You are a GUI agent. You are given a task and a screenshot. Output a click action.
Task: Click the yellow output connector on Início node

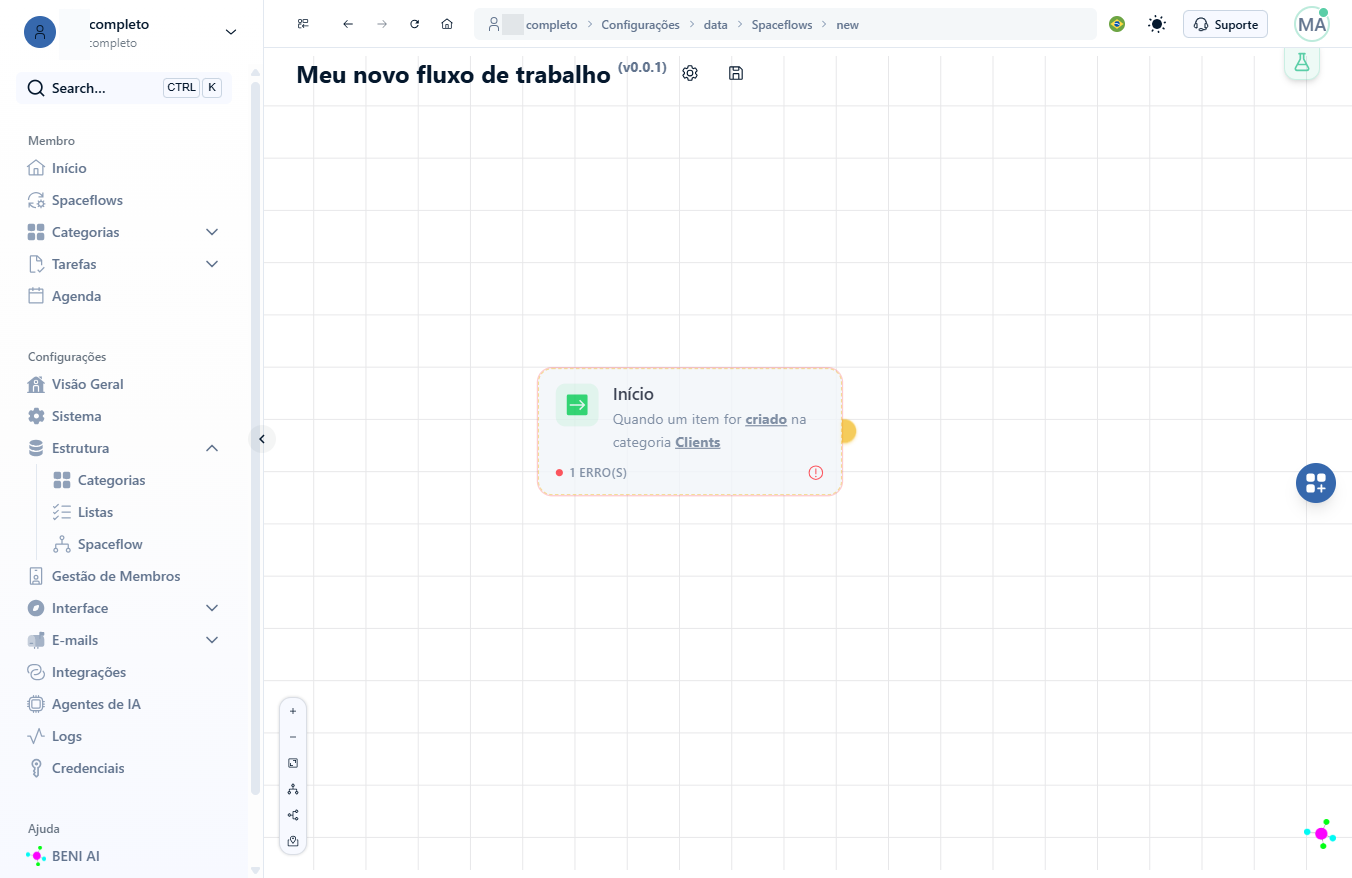(847, 431)
